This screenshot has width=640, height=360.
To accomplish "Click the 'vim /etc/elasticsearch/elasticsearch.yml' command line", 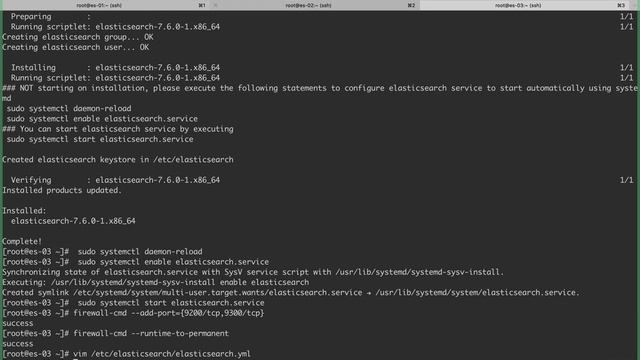I will [127, 353].
